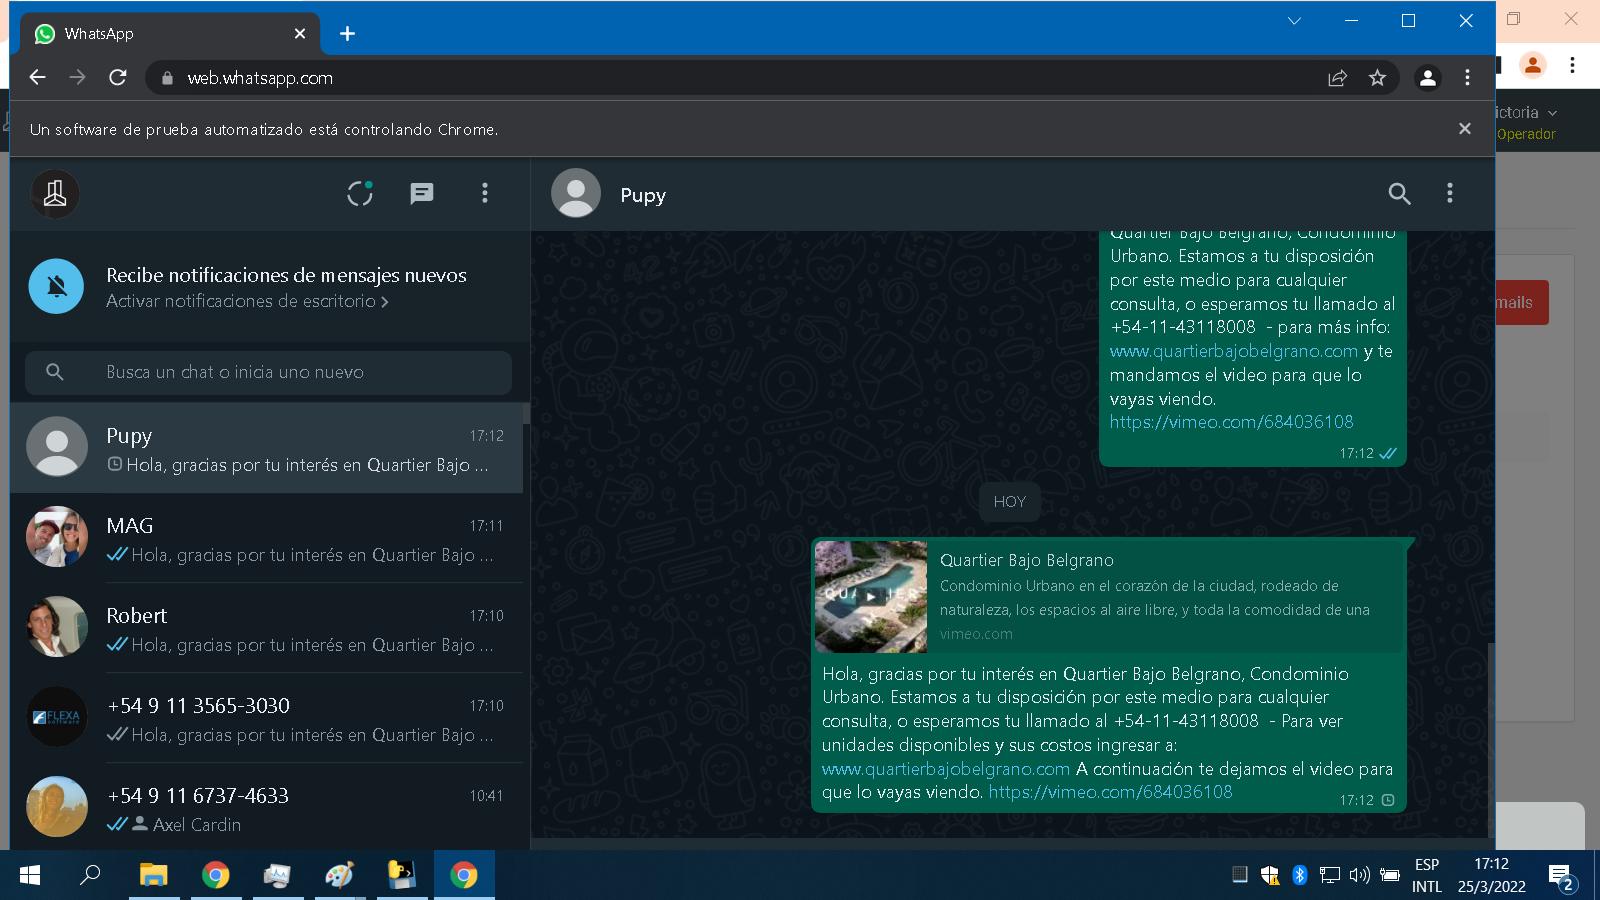This screenshot has width=1600, height=900.
Task: Open ESP INTL keyboard language indicator
Action: tap(1427, 875)
